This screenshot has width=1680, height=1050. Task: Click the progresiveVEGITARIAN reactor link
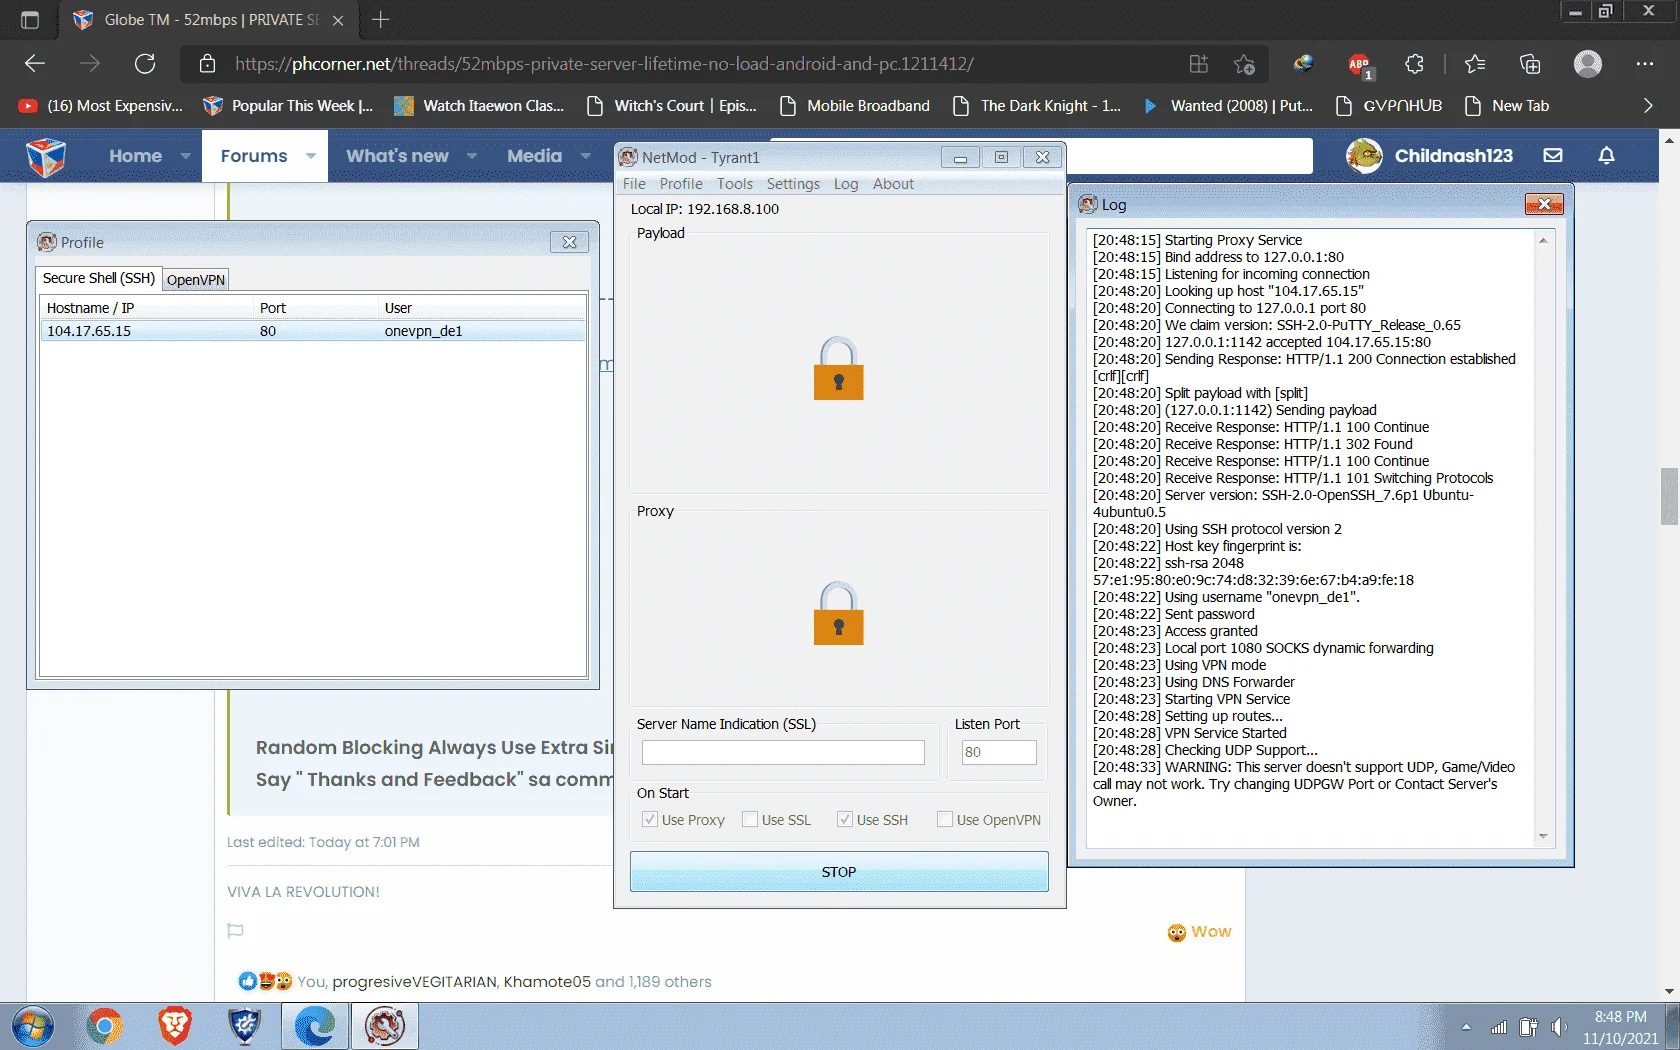414,982
